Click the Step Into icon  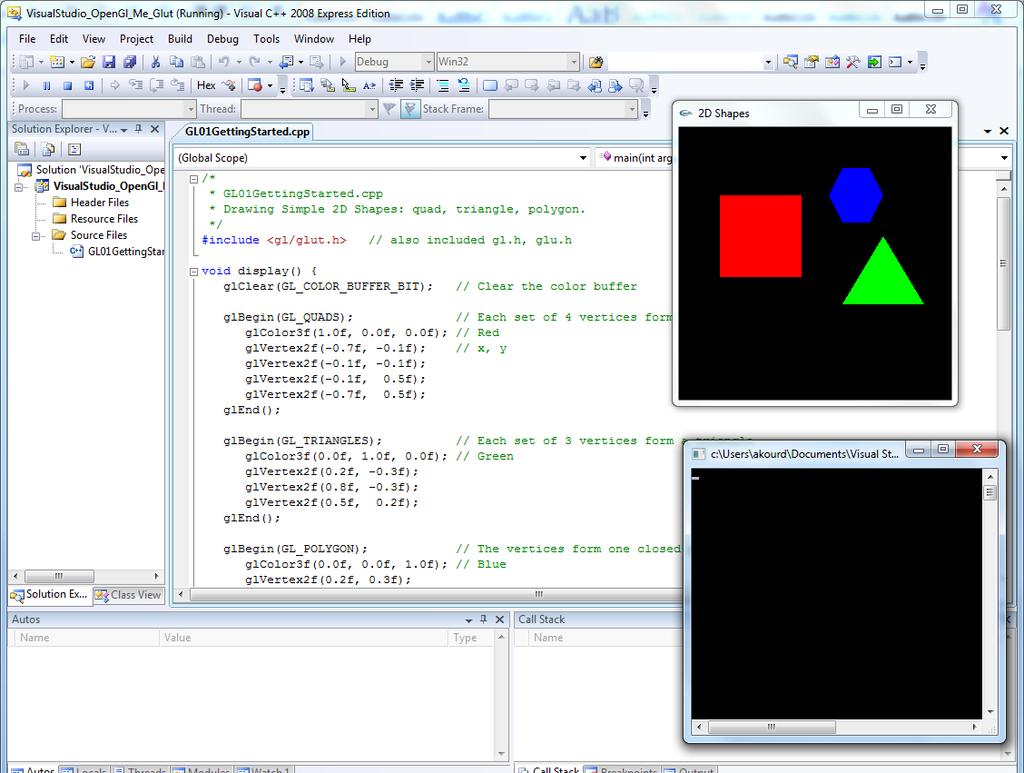point(136,85)
